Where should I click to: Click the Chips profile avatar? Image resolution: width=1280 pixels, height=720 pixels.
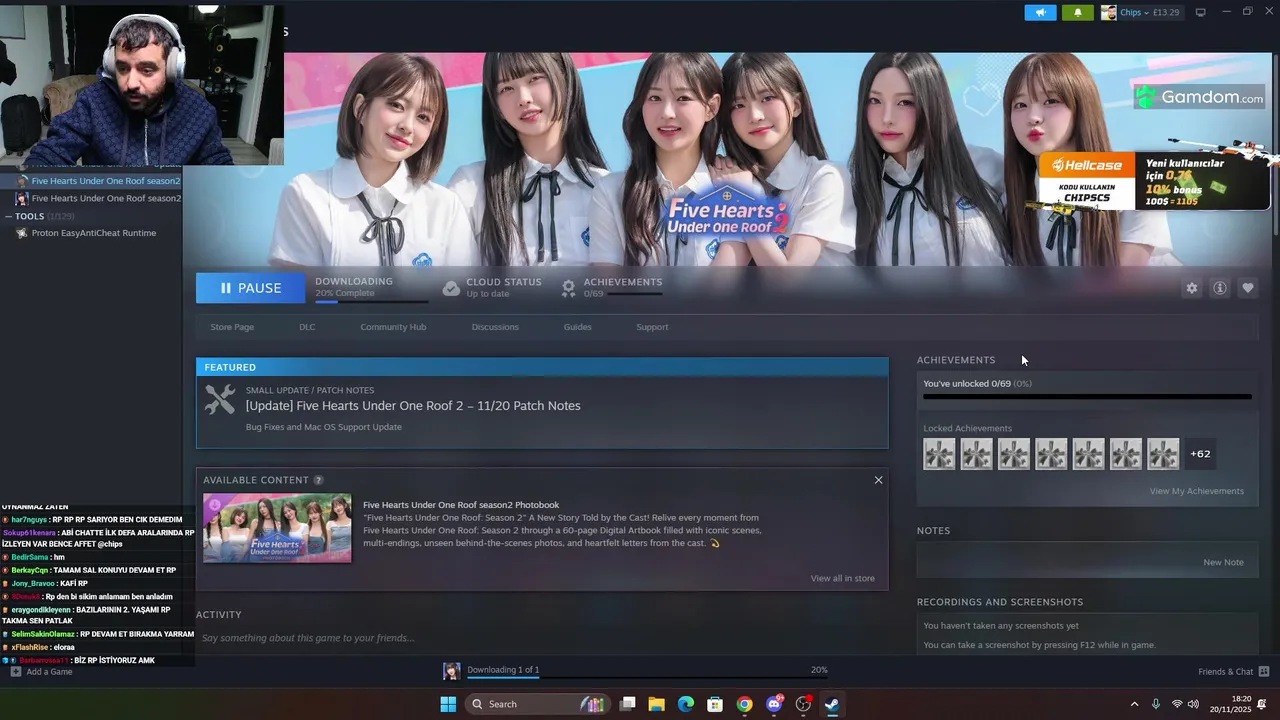pyautogui.click(x=1108, y=12)
